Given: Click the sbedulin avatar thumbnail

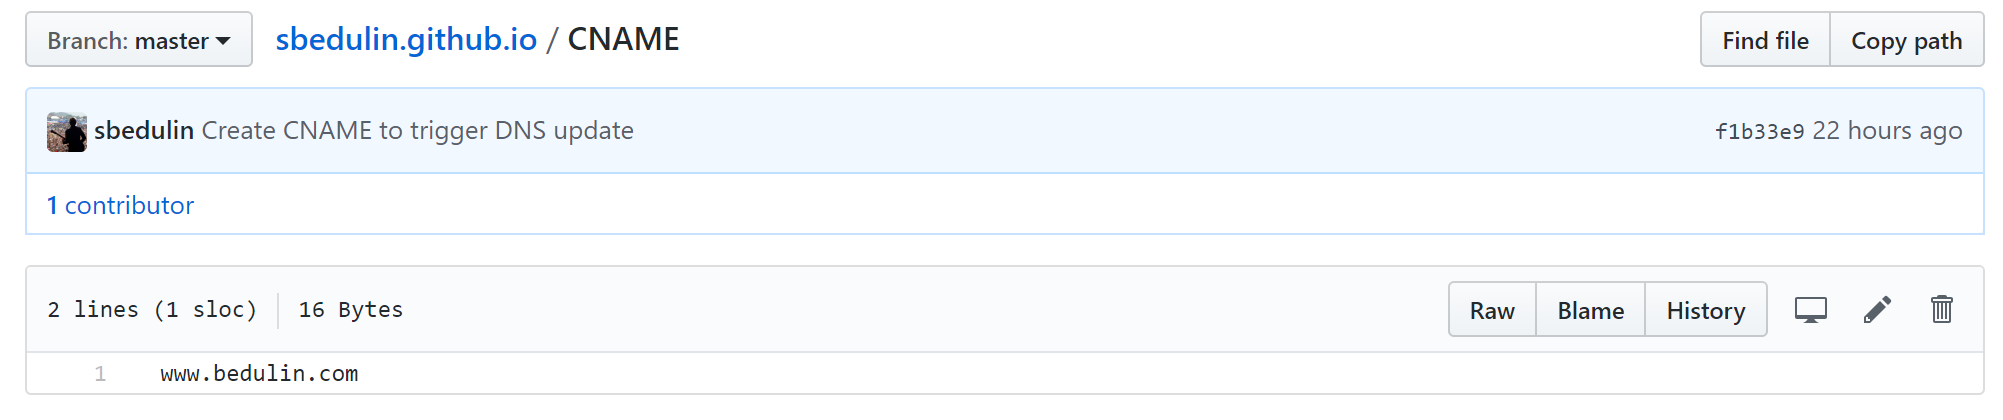Looking at the screenshot, I should click(x=67, y=132).
